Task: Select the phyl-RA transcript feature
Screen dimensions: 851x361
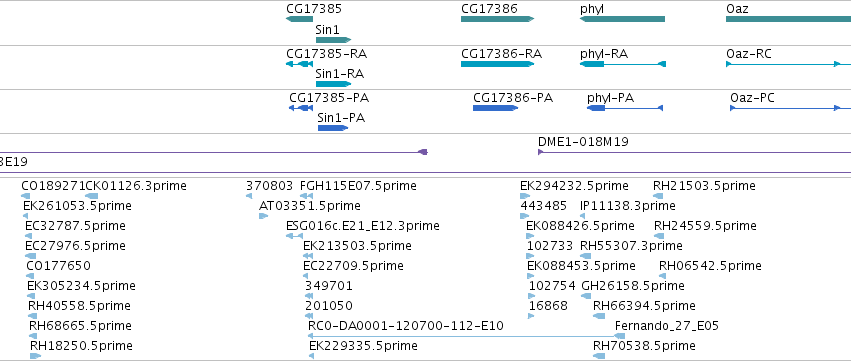Action: coord(623,64)
